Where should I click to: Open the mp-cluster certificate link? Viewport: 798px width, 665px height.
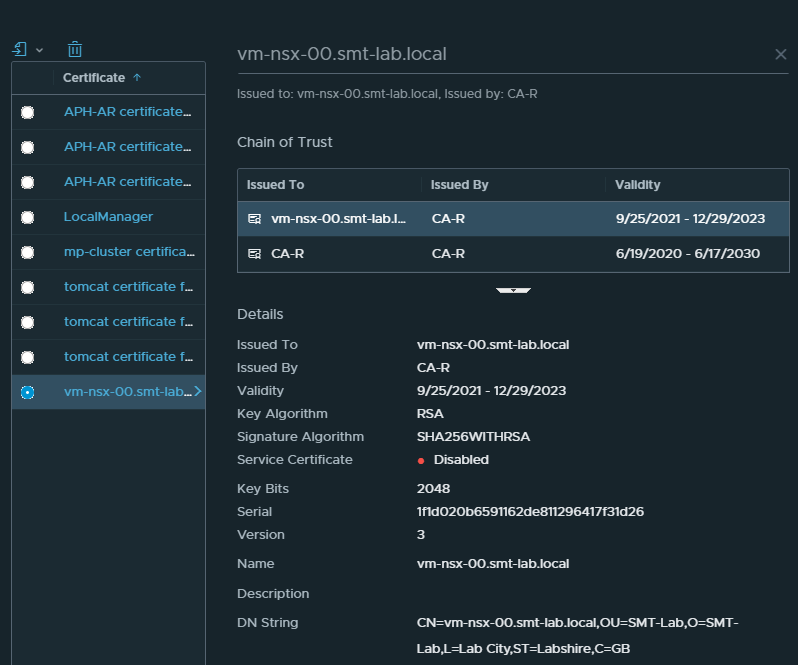tap(127, 252)
